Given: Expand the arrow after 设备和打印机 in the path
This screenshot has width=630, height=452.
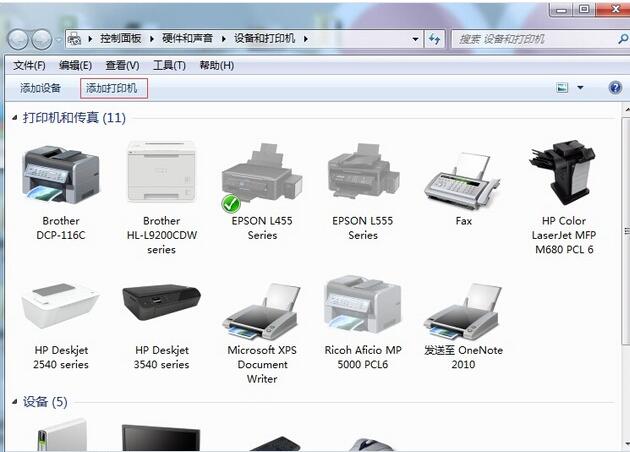Looking at the screenshot, I should [306, 39].
